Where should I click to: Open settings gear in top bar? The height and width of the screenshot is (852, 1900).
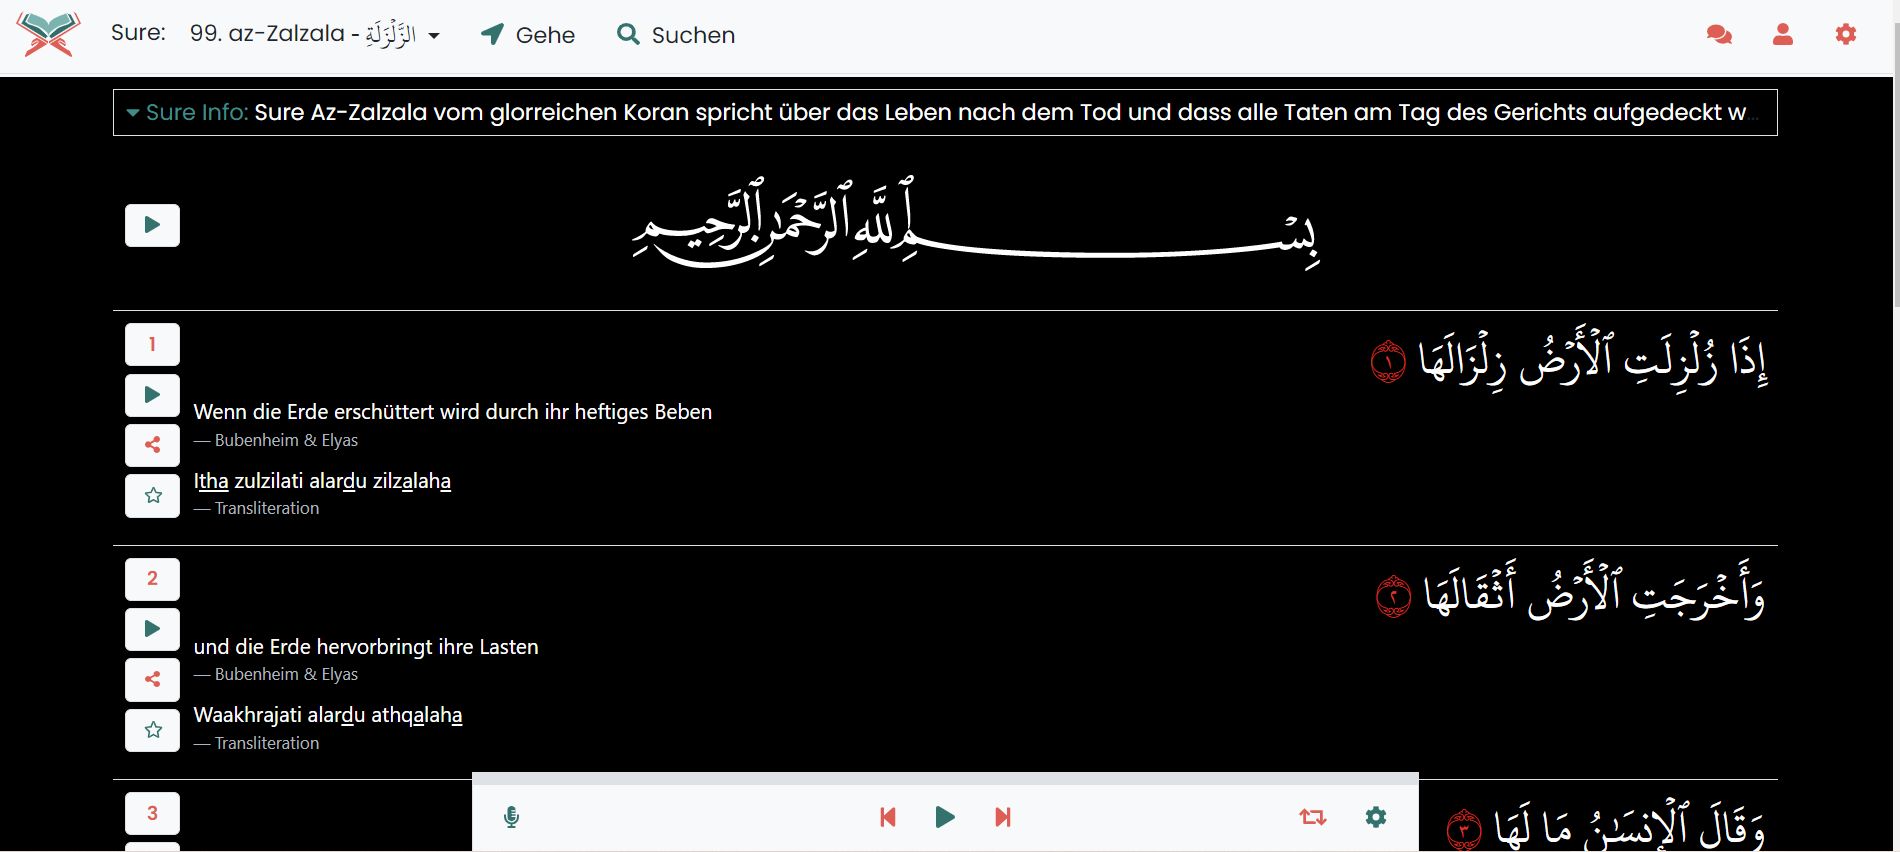click(1845, 35)
